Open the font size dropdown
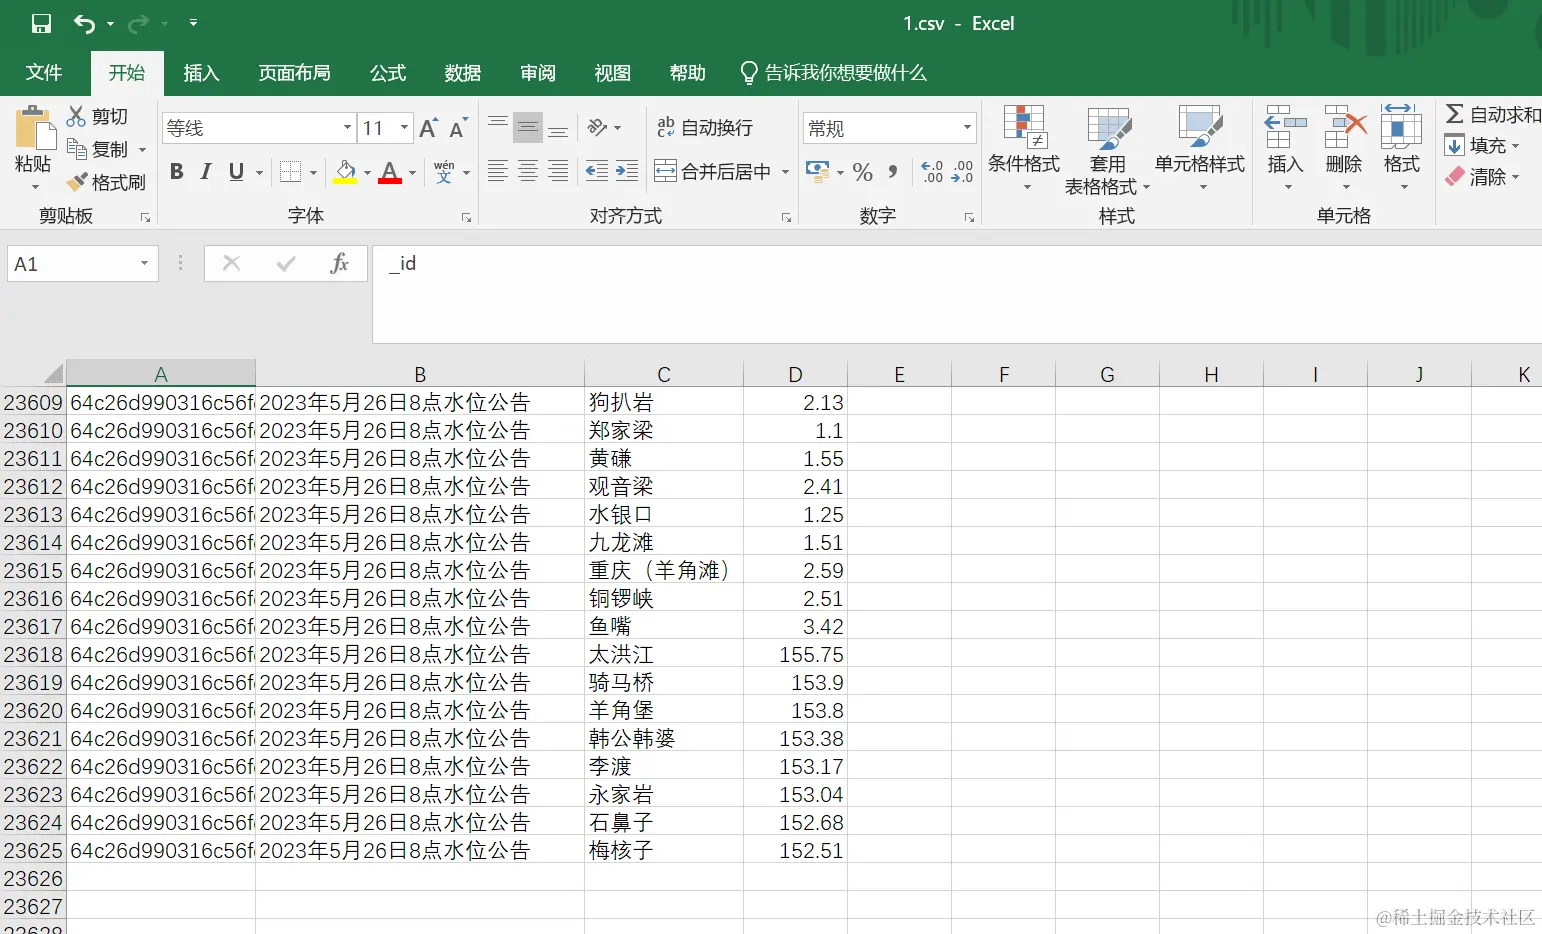 coord(404,128)
